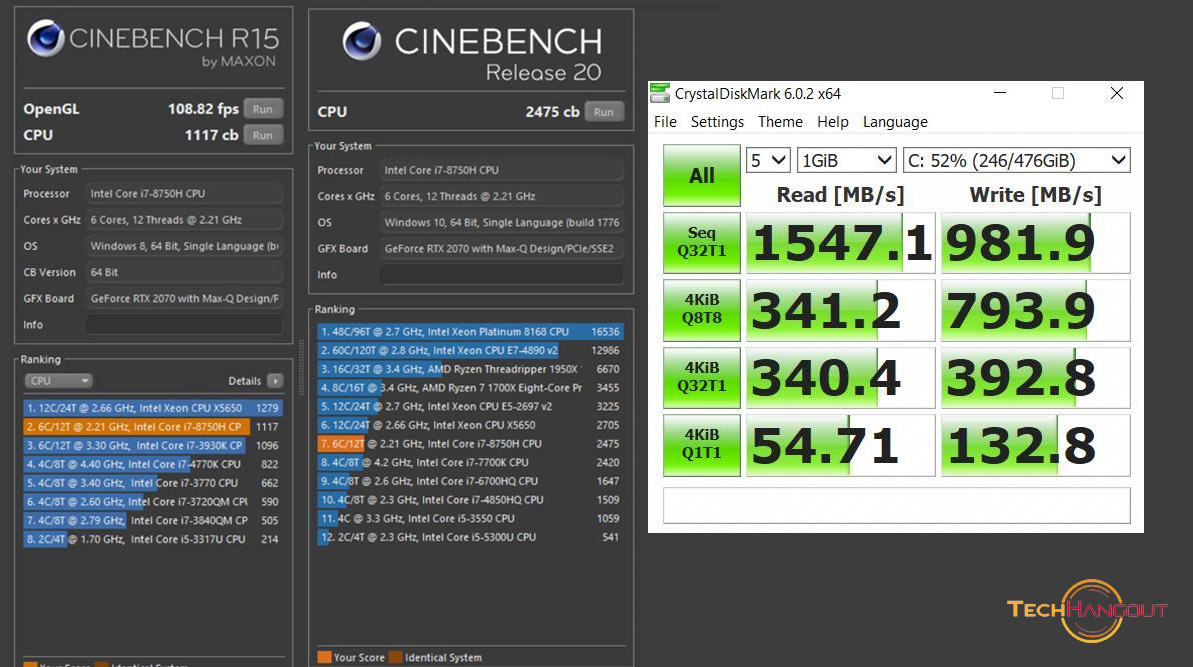This screenshot has height=667, width=1193.
Task: Run the CPU test in Cinebench R20
Action: [x=604, y=112]
